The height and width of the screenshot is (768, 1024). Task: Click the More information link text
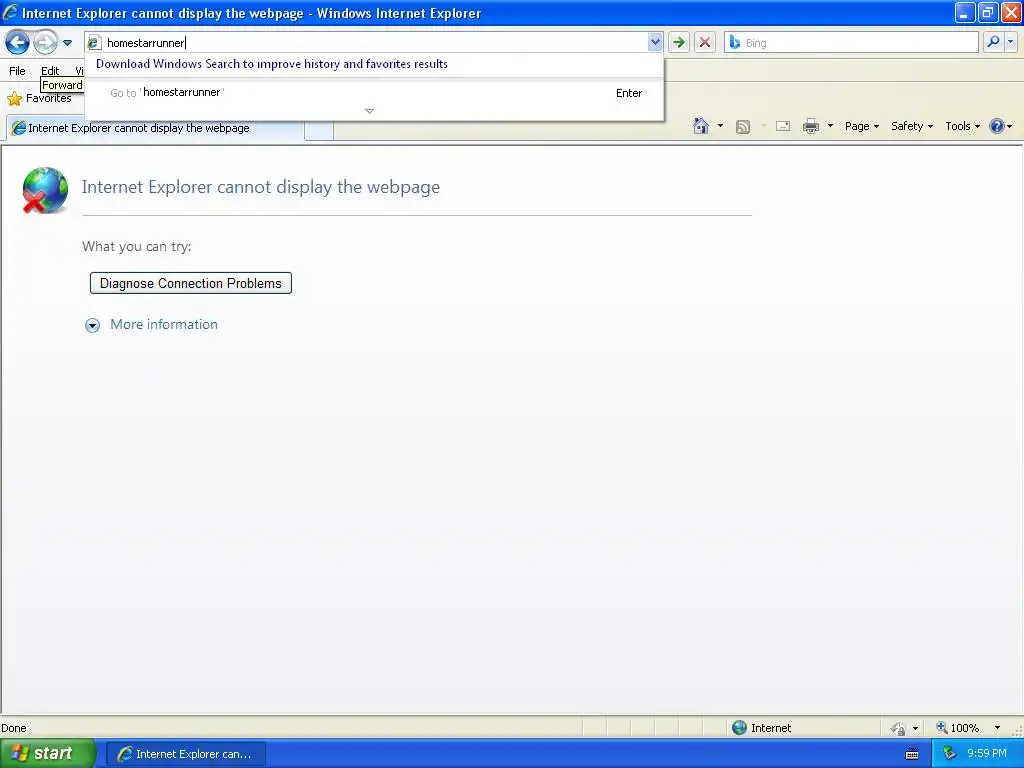164,325
